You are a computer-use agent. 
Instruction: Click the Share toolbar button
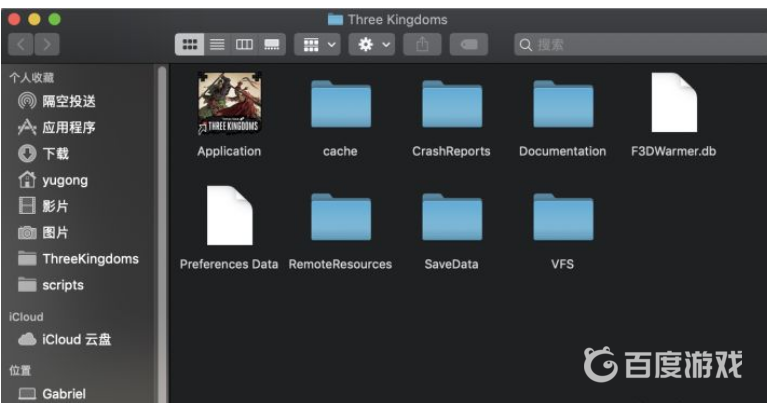pyautogui.click(x=422, y=45)
